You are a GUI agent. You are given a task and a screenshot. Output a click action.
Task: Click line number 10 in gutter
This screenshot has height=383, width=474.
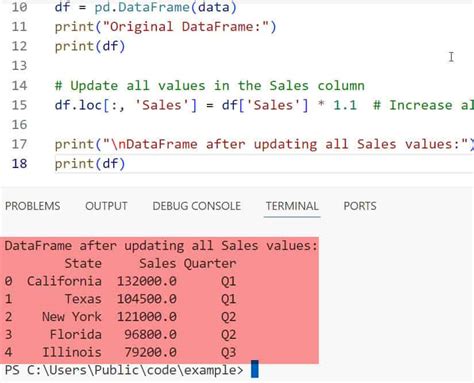pyautogui.click(x=19, y=7)
